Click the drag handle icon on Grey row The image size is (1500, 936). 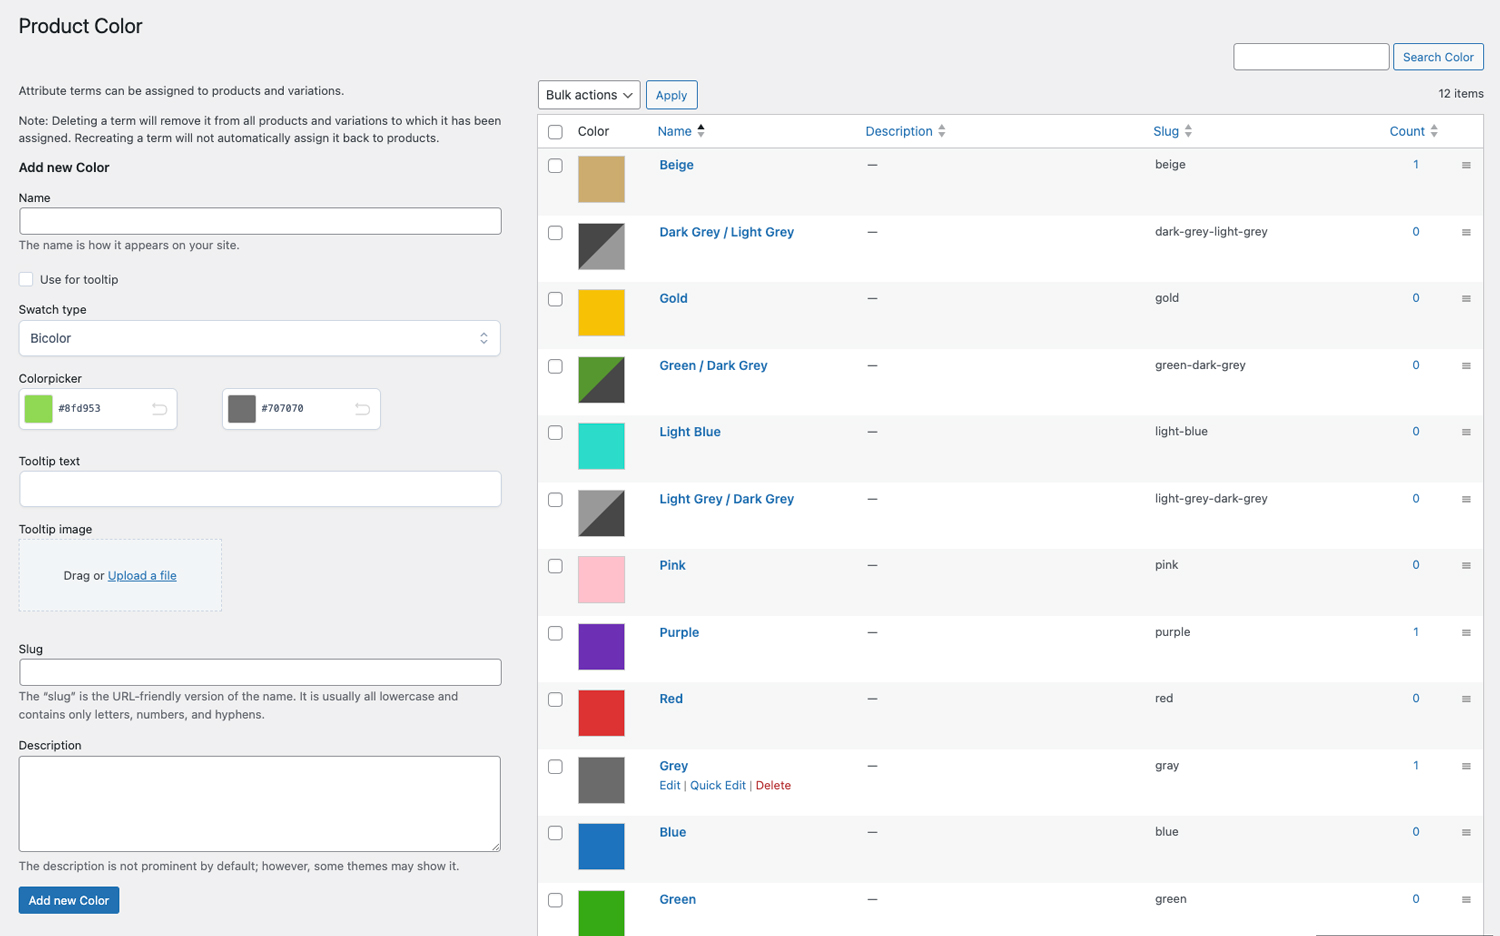(1466, 766)
